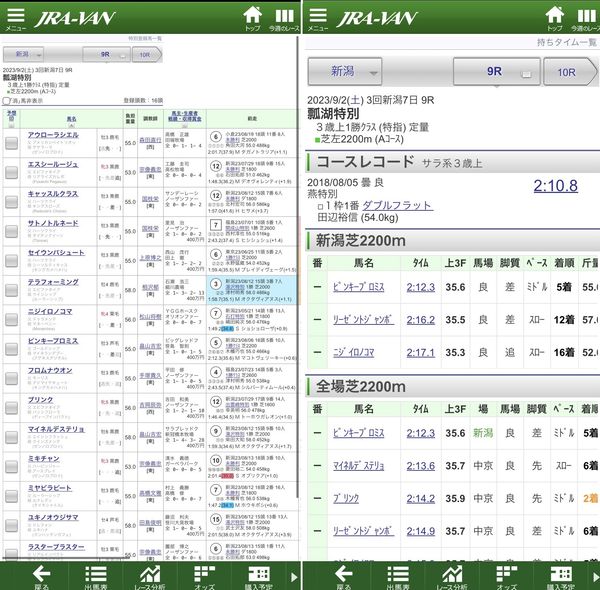Open time 2:12.3 in 新潟芝2200m table
The width and height of the screenshot is (600, 590).
pyautogui.click(x=421, y=287)
